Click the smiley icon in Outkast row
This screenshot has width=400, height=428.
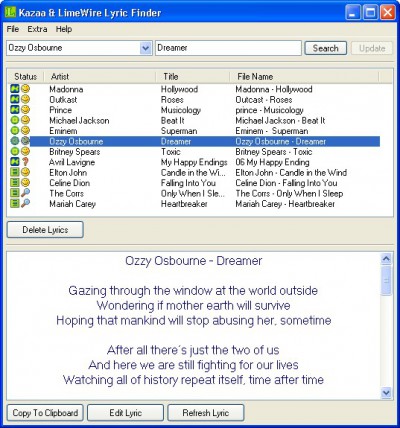[x=25, y=99]
